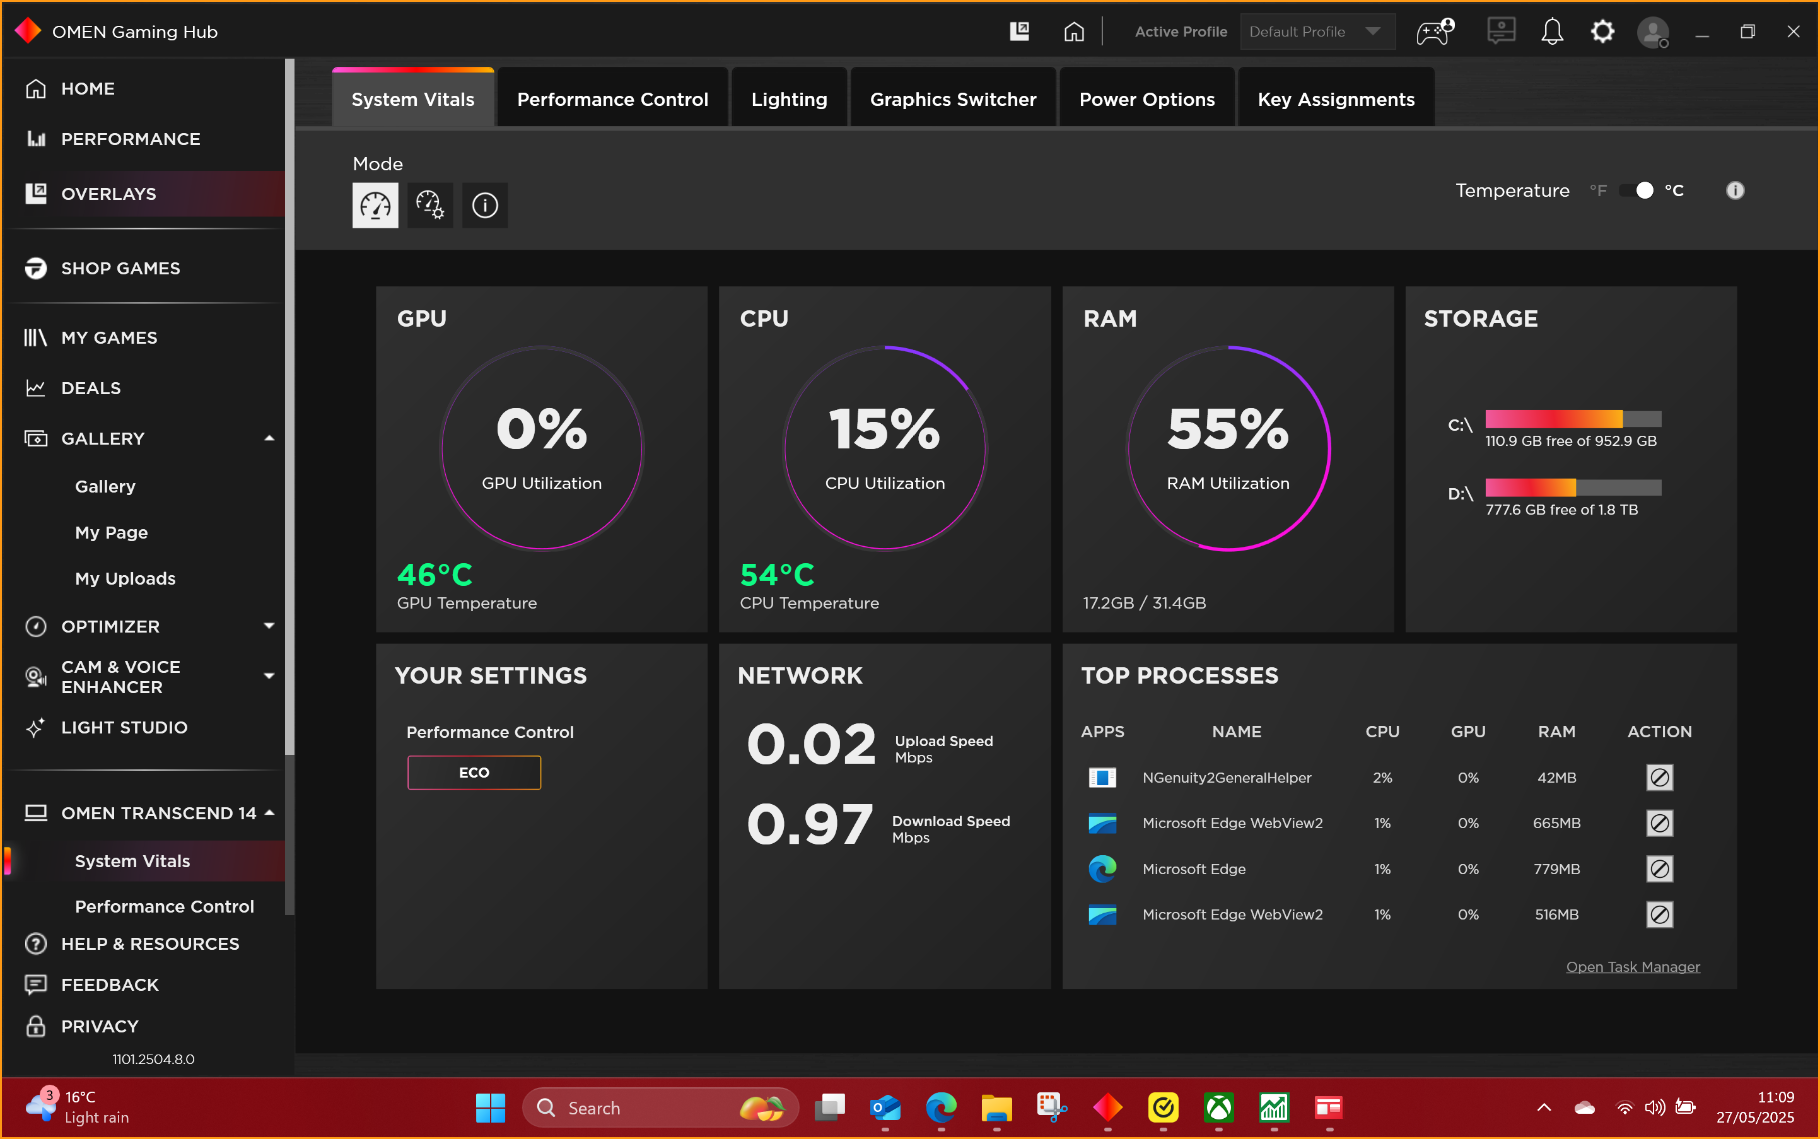Expand Cam & Voice Enhancer section
The image size is (1820, 1139).
point(269,676)
